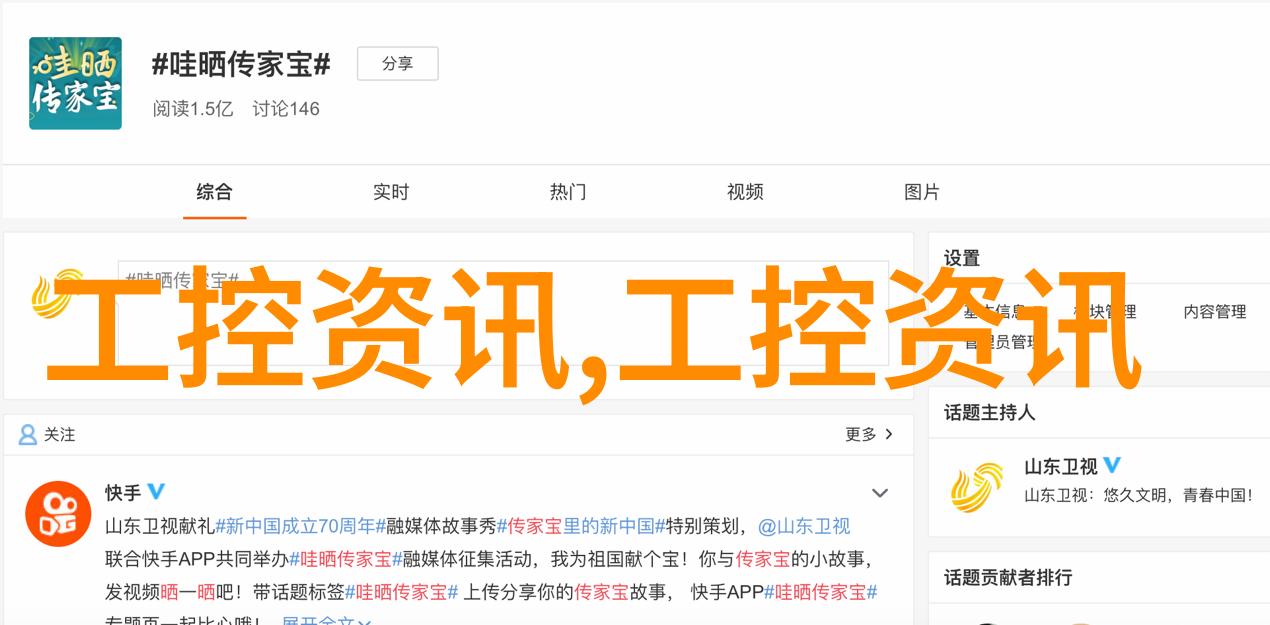The height and width of the screenshot is (625, 1270).
Task: Click the 快手 orange camera avatar
Action: pos(58,514)
